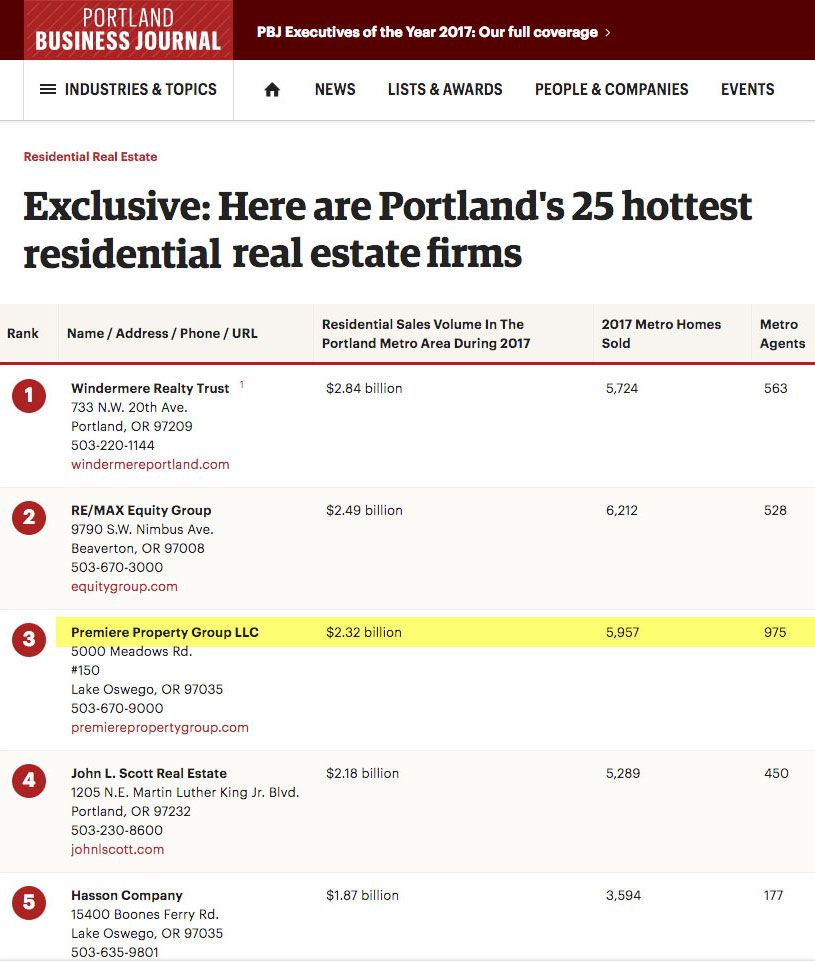Open the LISTS & AWARDS menu
815x961 pixels.
click(445, 89)
